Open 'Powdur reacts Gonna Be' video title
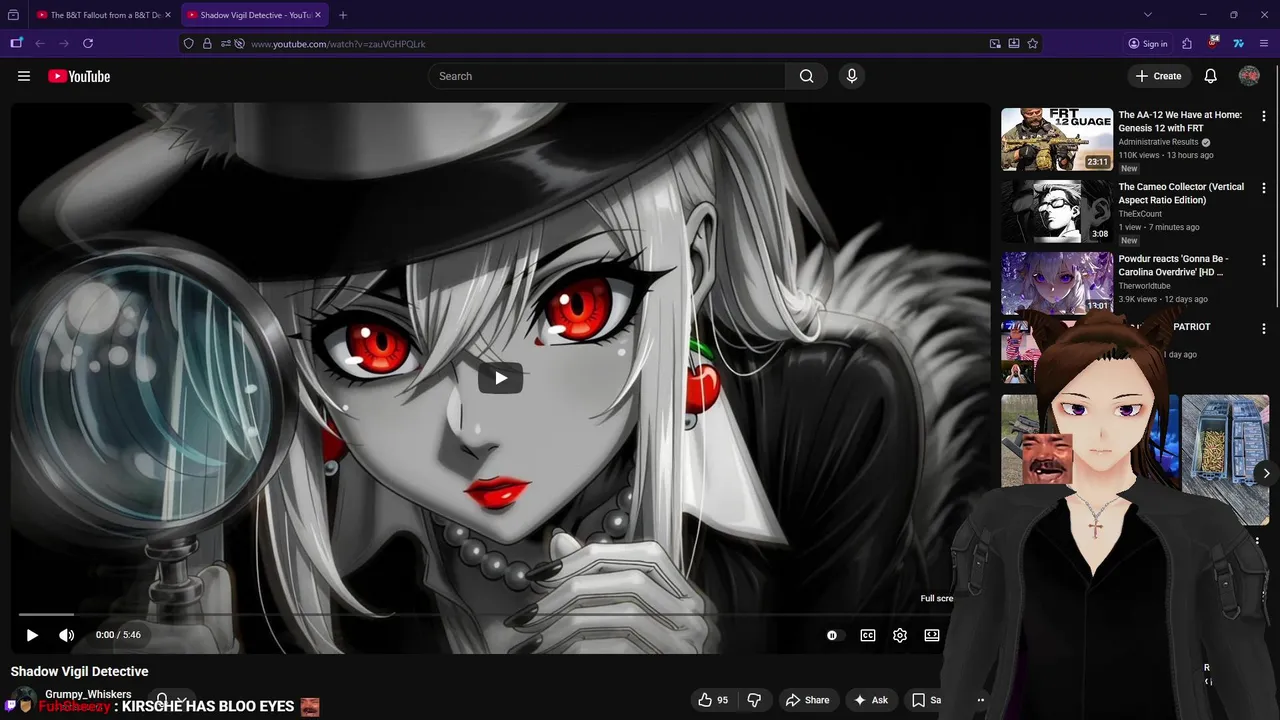 1173,265
